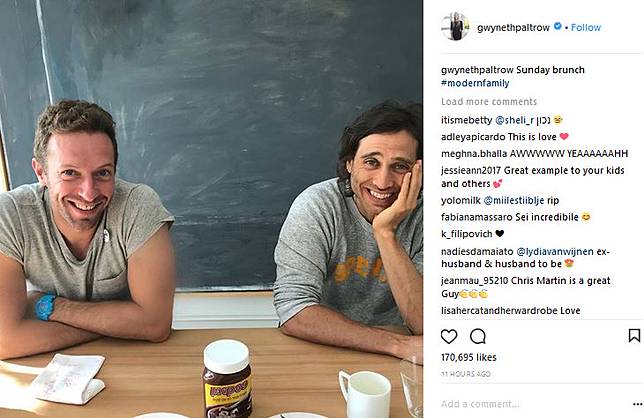Open the three-dots more options menu
Image resolution: width=644 pixels, height=418 pixels.
(637, 404)
